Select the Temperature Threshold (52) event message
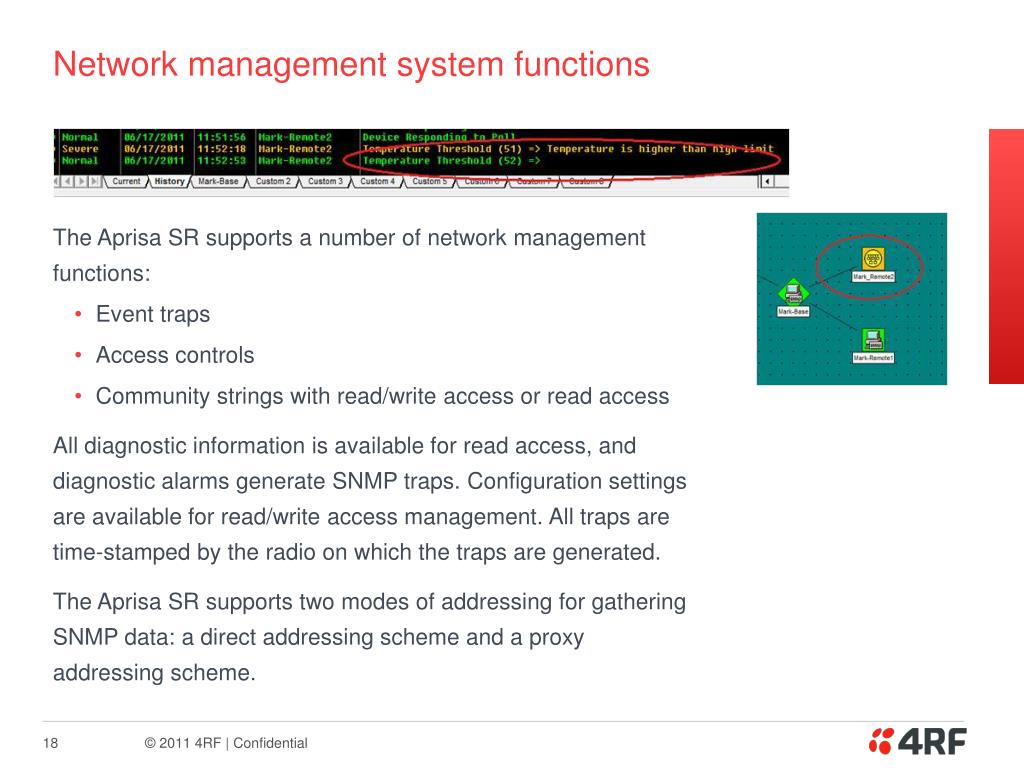This screenshot has width=1024, height=768. coord(451,161)
